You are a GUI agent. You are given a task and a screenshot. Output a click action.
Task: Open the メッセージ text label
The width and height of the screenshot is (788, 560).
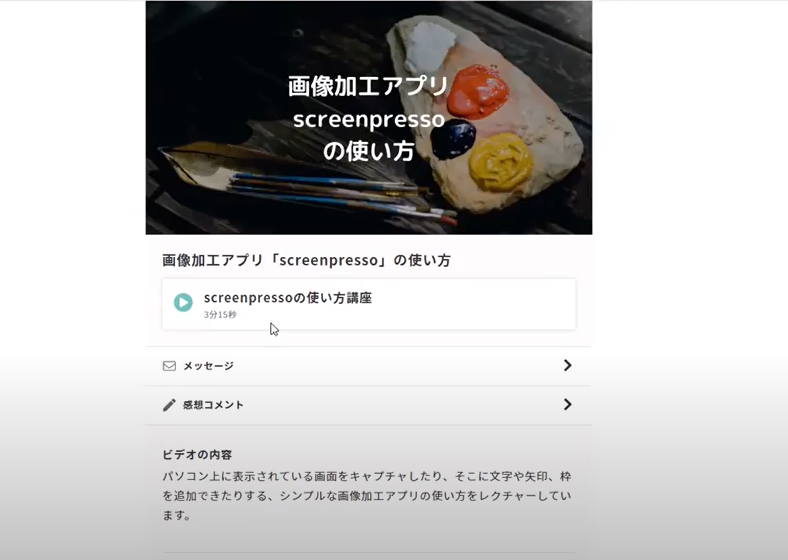coord(208,366)
